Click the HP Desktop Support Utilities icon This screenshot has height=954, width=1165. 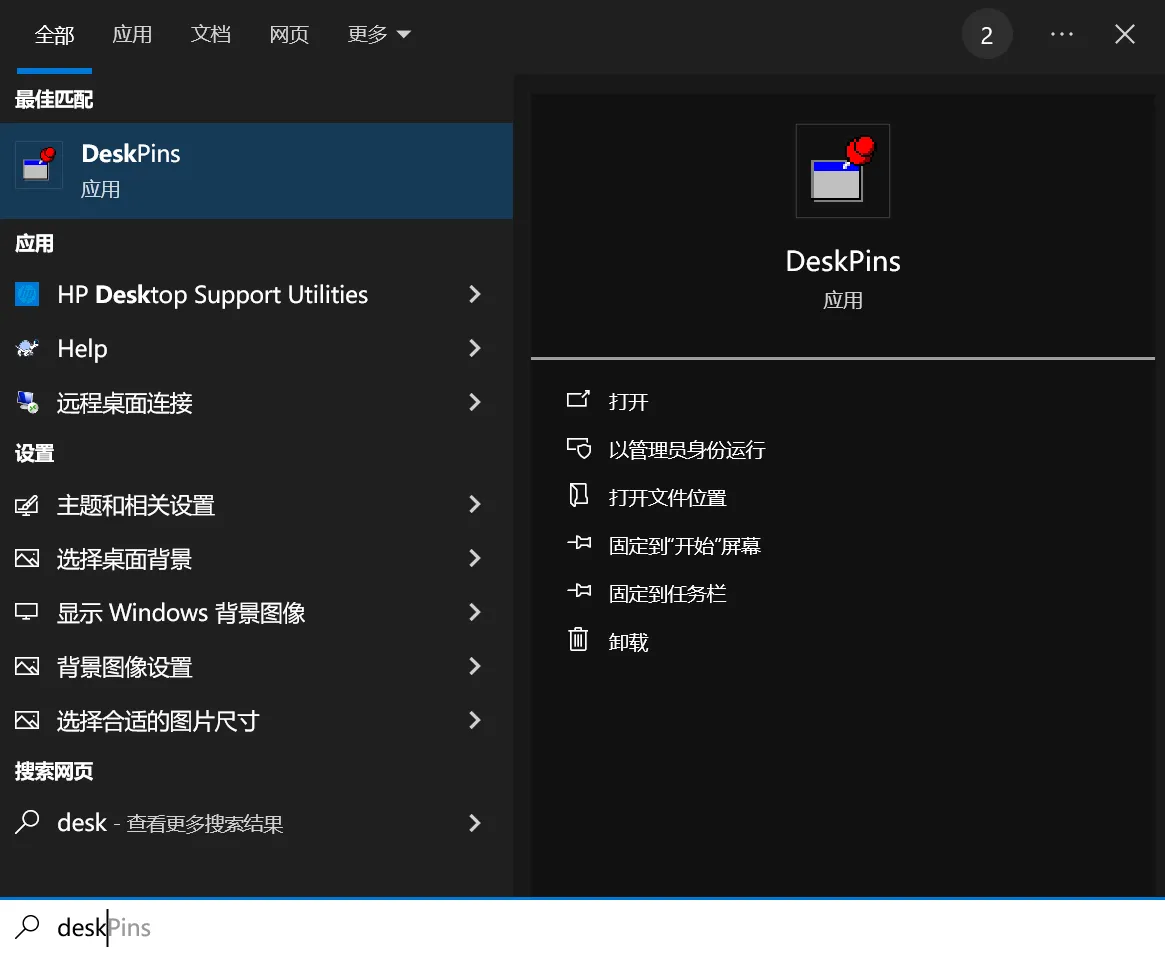27,294
